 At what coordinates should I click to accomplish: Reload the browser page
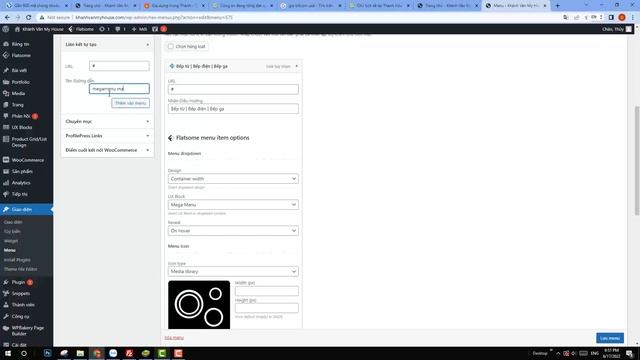click(29, 18)
